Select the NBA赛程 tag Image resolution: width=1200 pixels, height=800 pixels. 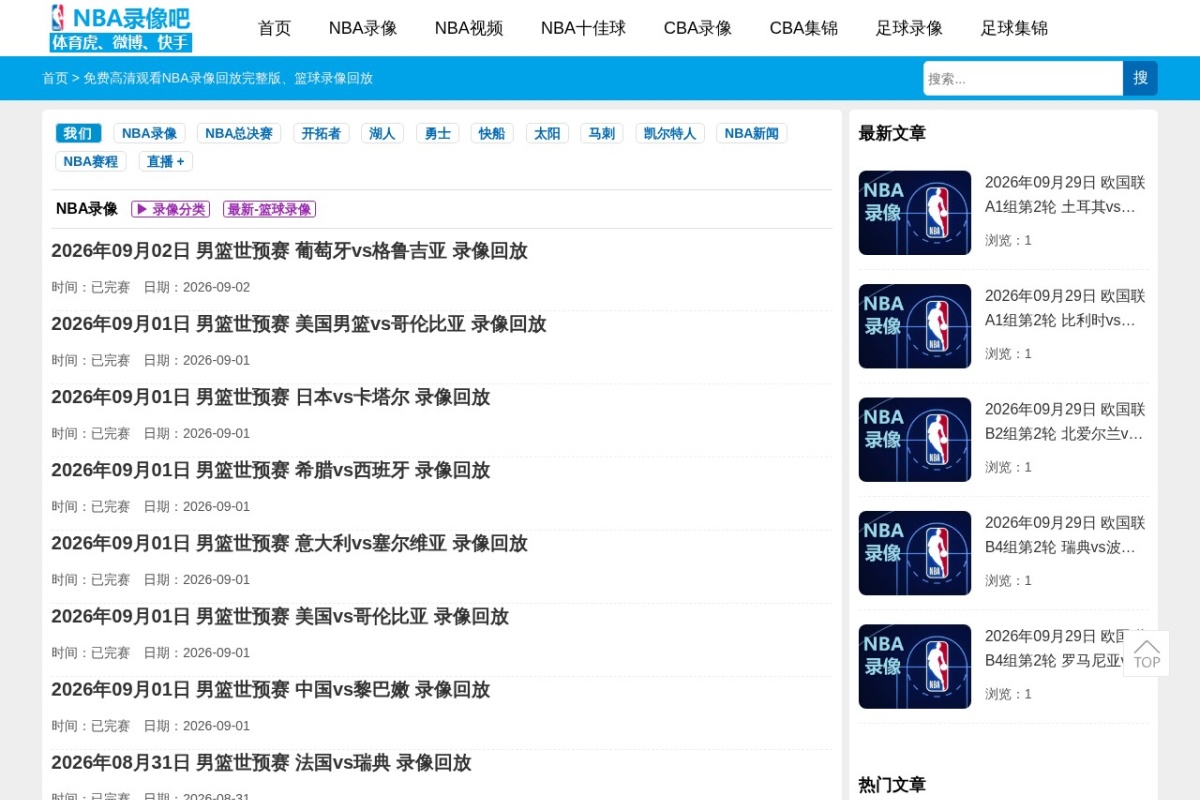pos(91,161)
